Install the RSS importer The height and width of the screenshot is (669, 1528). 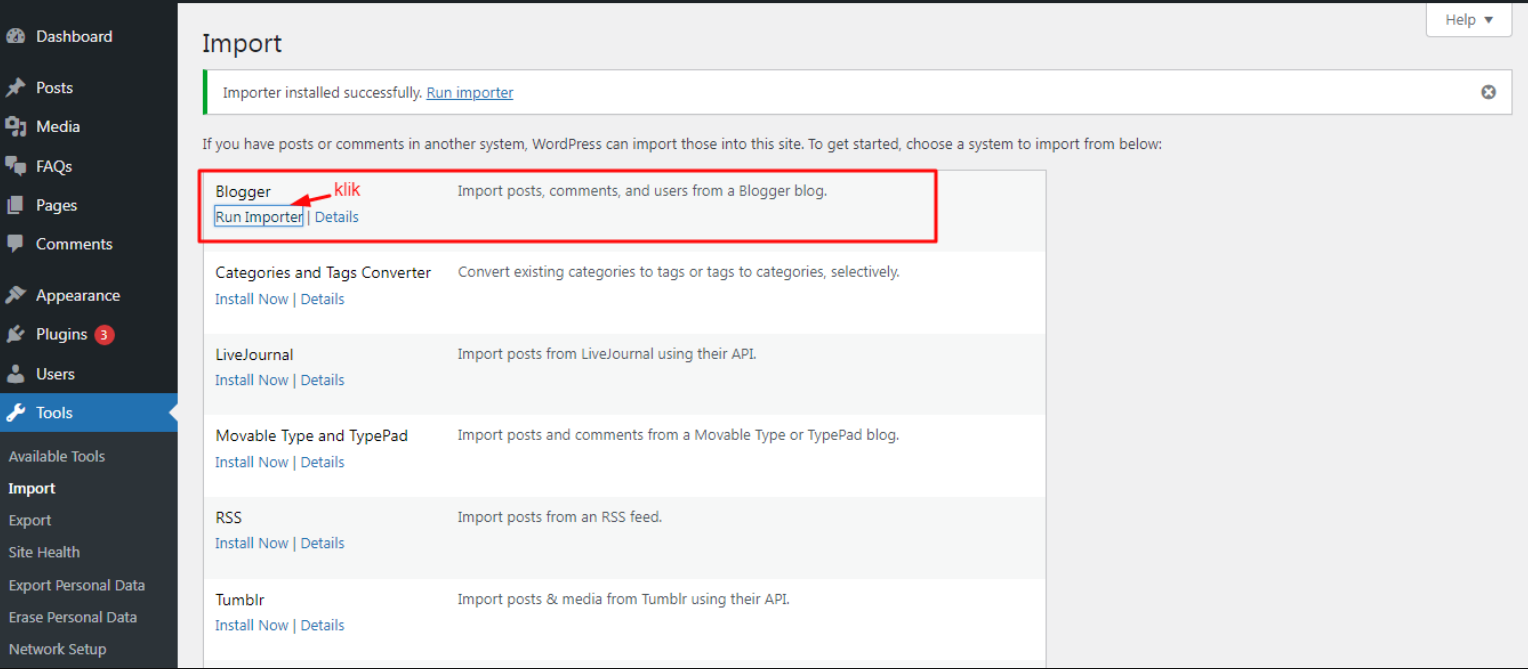coord(252,543)
